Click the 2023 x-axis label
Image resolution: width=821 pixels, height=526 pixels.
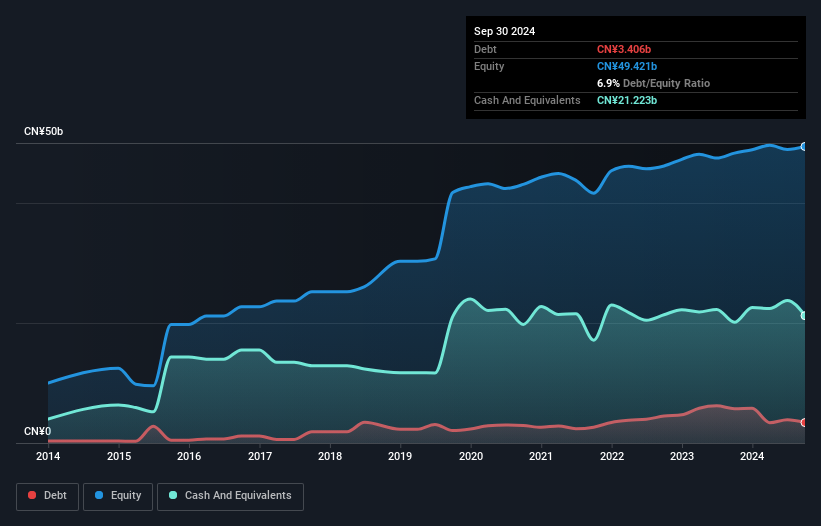(x=682, y=456)
